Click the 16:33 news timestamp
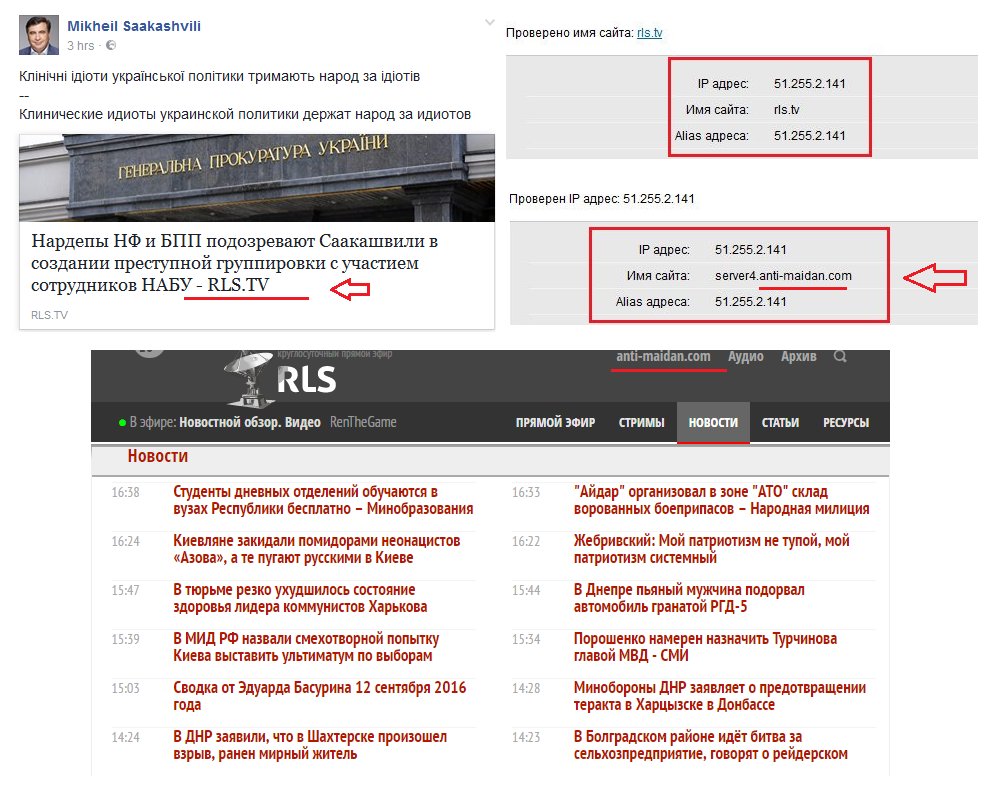This screenshot has width=1000, height=790. pos(526,492)
